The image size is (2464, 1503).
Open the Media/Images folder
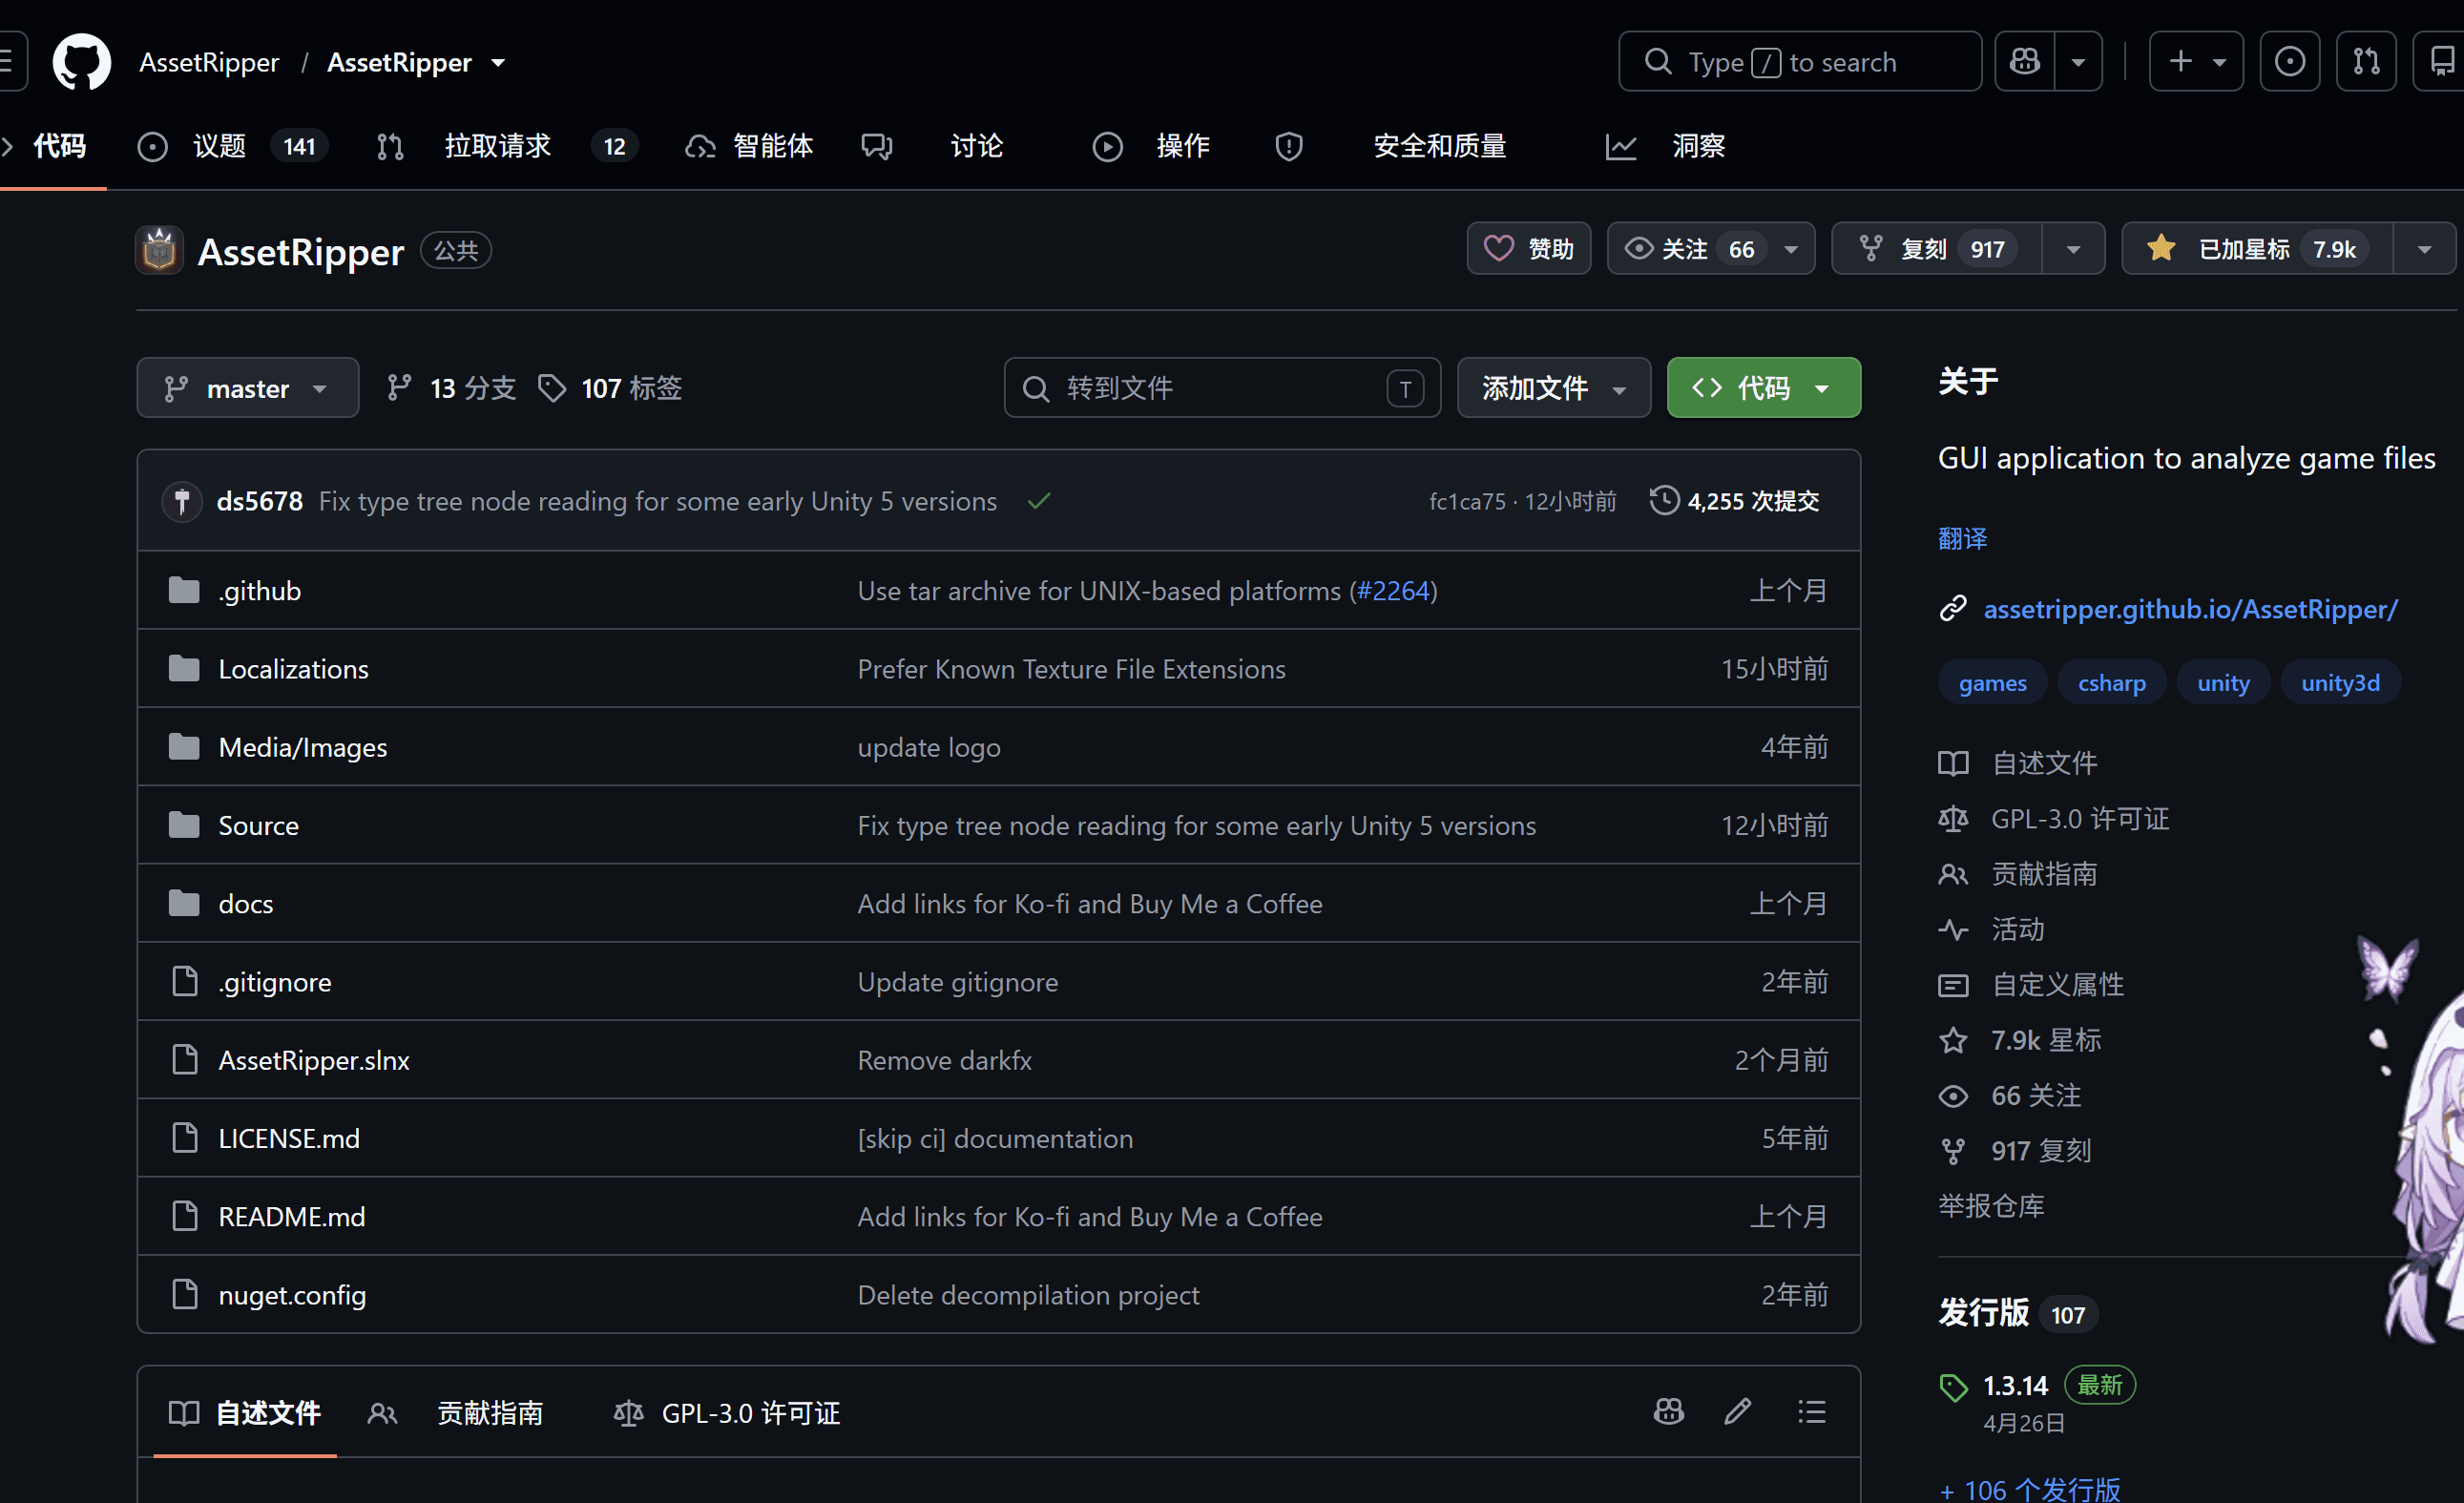[303, 747]
